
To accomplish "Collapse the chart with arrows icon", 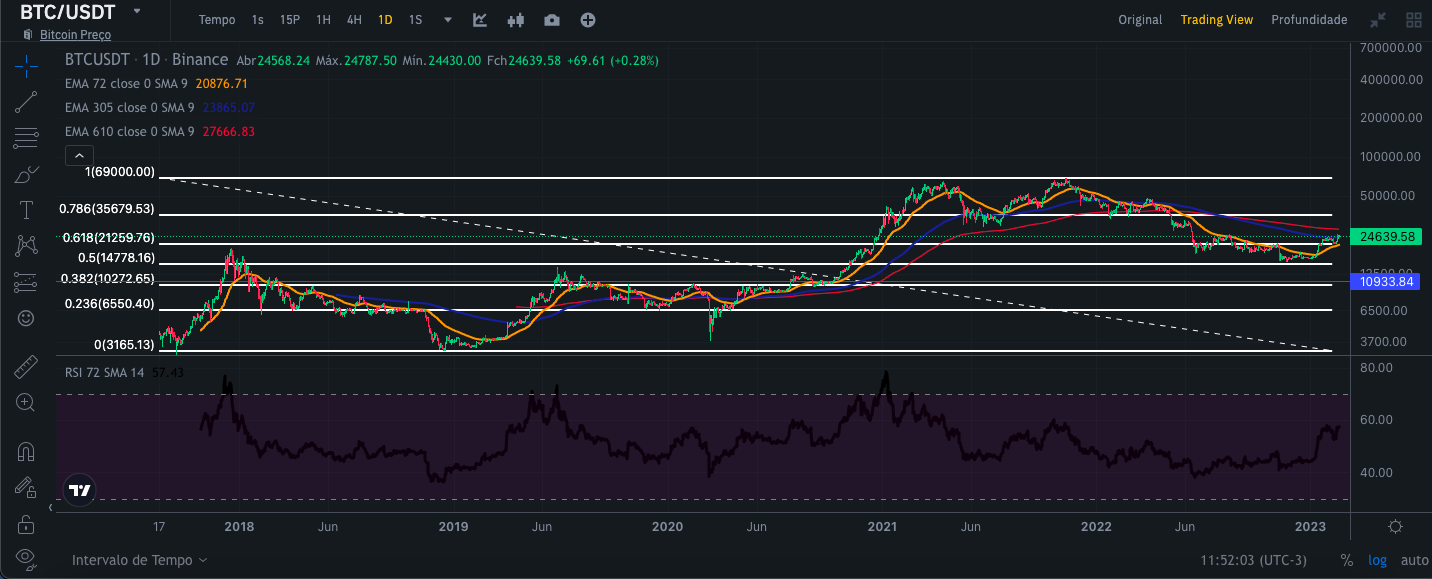I will tap(1378, 20).
